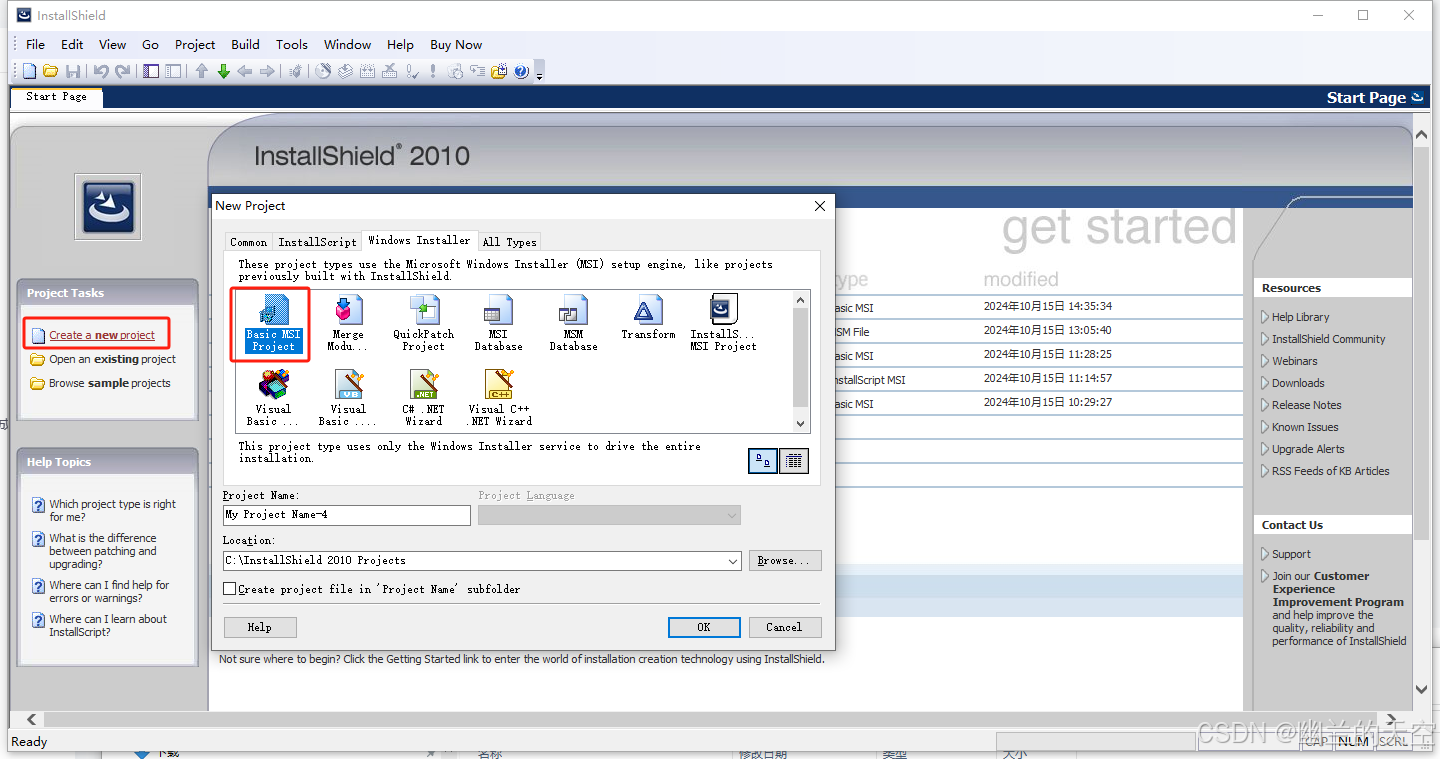Open the Edit menu

coord(72,44)
